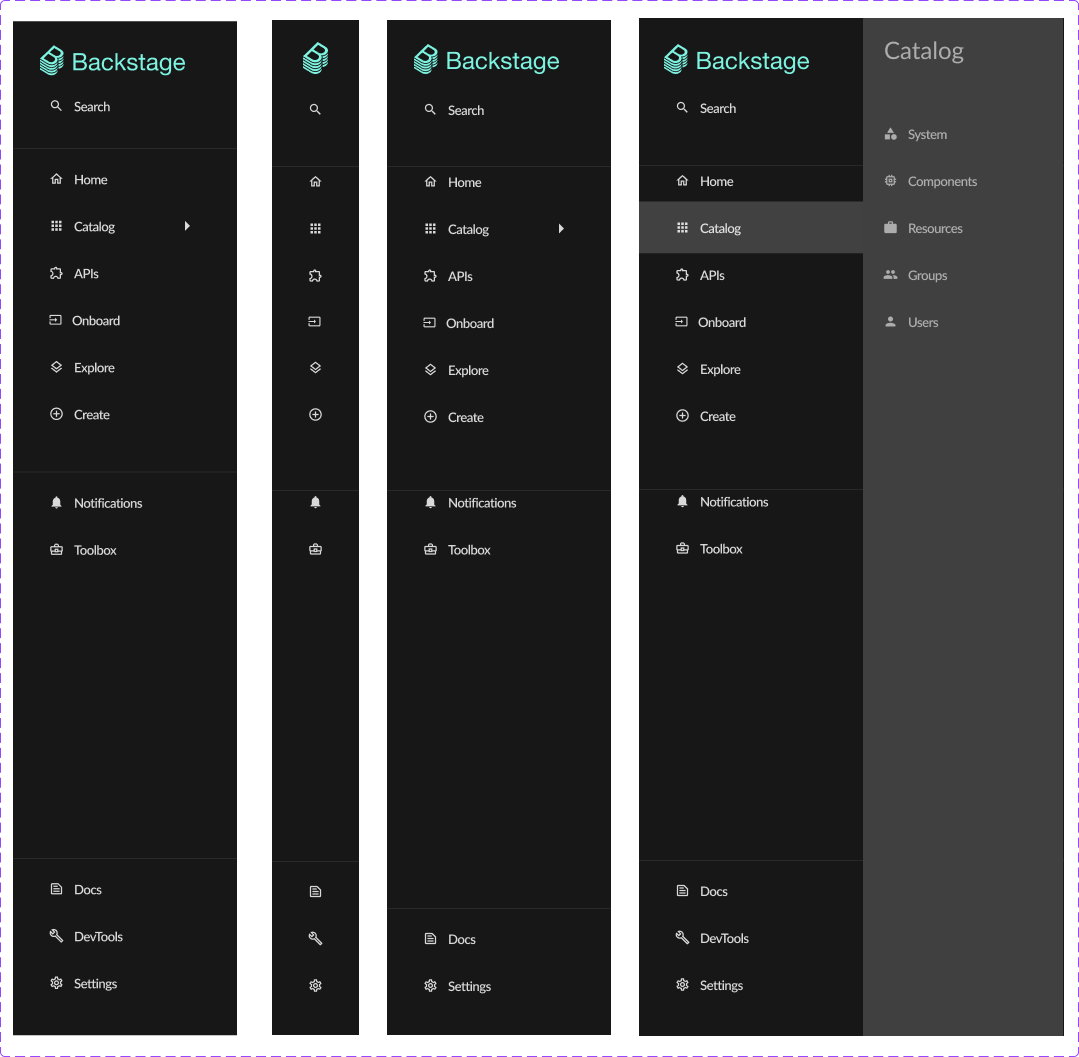Open Notifications bell icon in collapsed sidebar
The height and width of the screenshot is (1057, 1079).
[315, 502]
